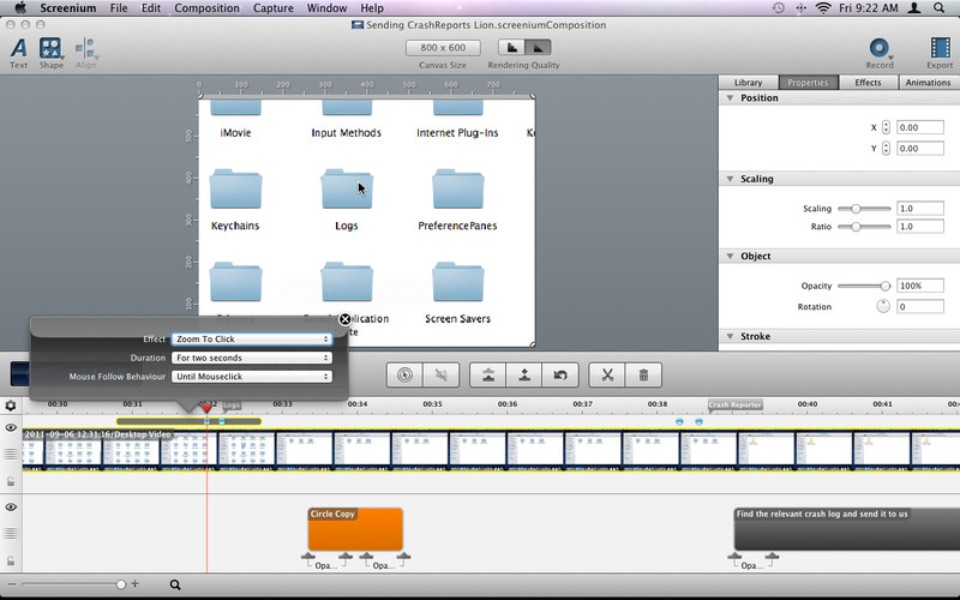Open the Mouse Follow Behaviour dropdown
The height and width of the screenshot is (600, 960).
pyautogui.click(x=252, y=377)
